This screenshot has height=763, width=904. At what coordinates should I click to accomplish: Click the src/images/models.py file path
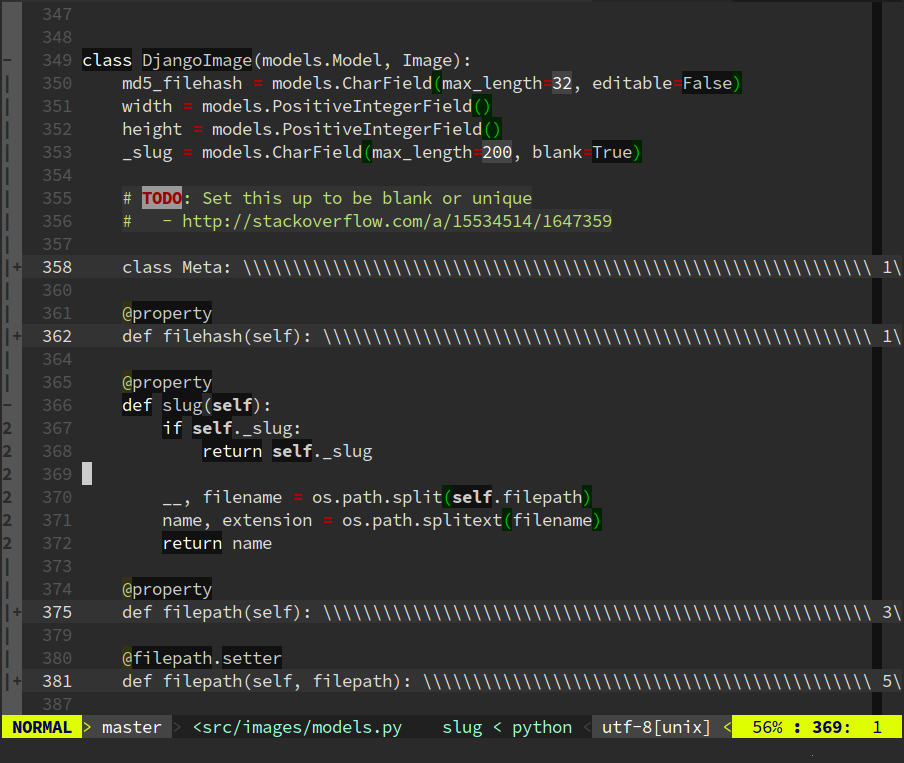(296, 727)
